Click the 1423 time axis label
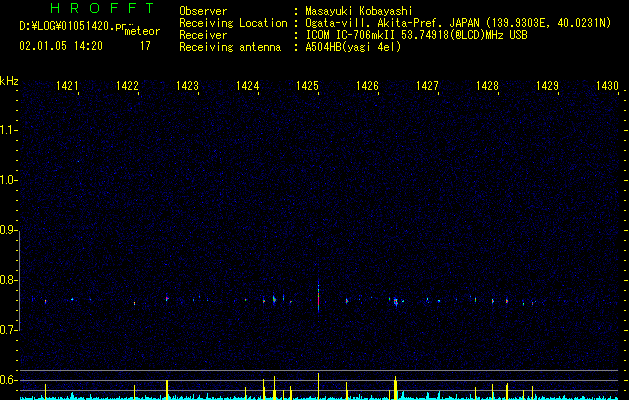 187,85
